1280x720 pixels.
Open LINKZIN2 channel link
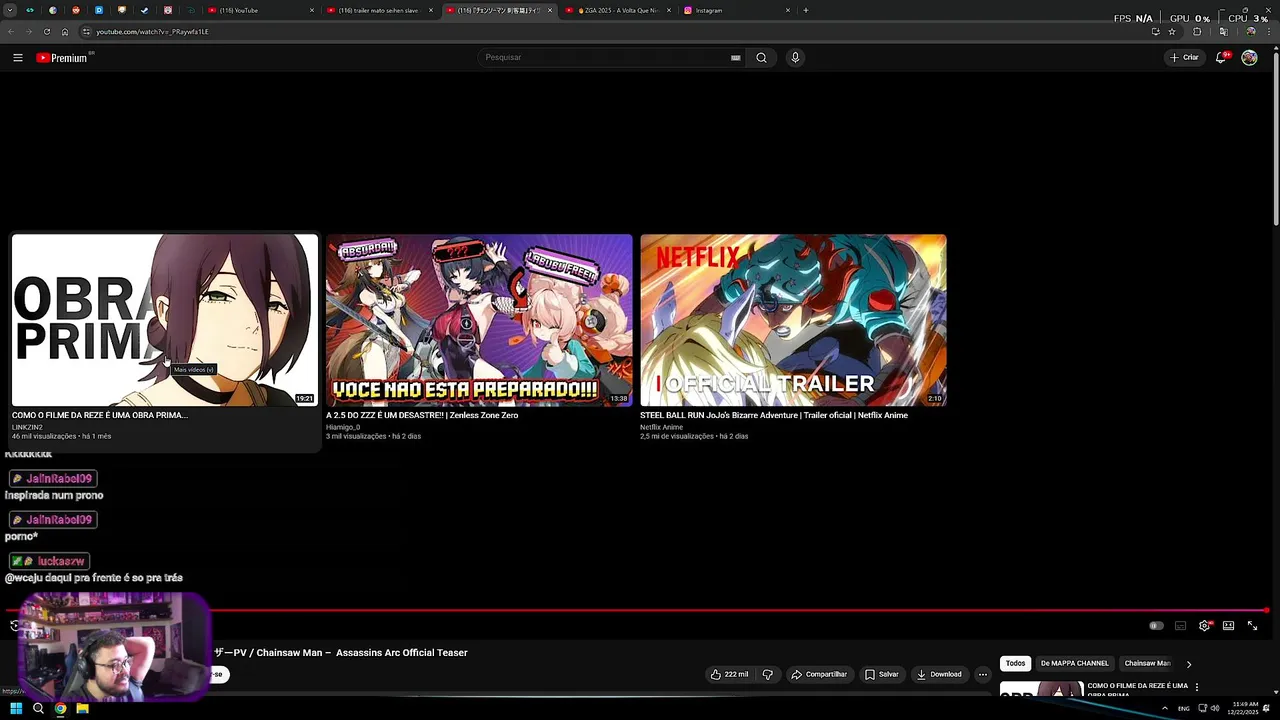point(27,427)
